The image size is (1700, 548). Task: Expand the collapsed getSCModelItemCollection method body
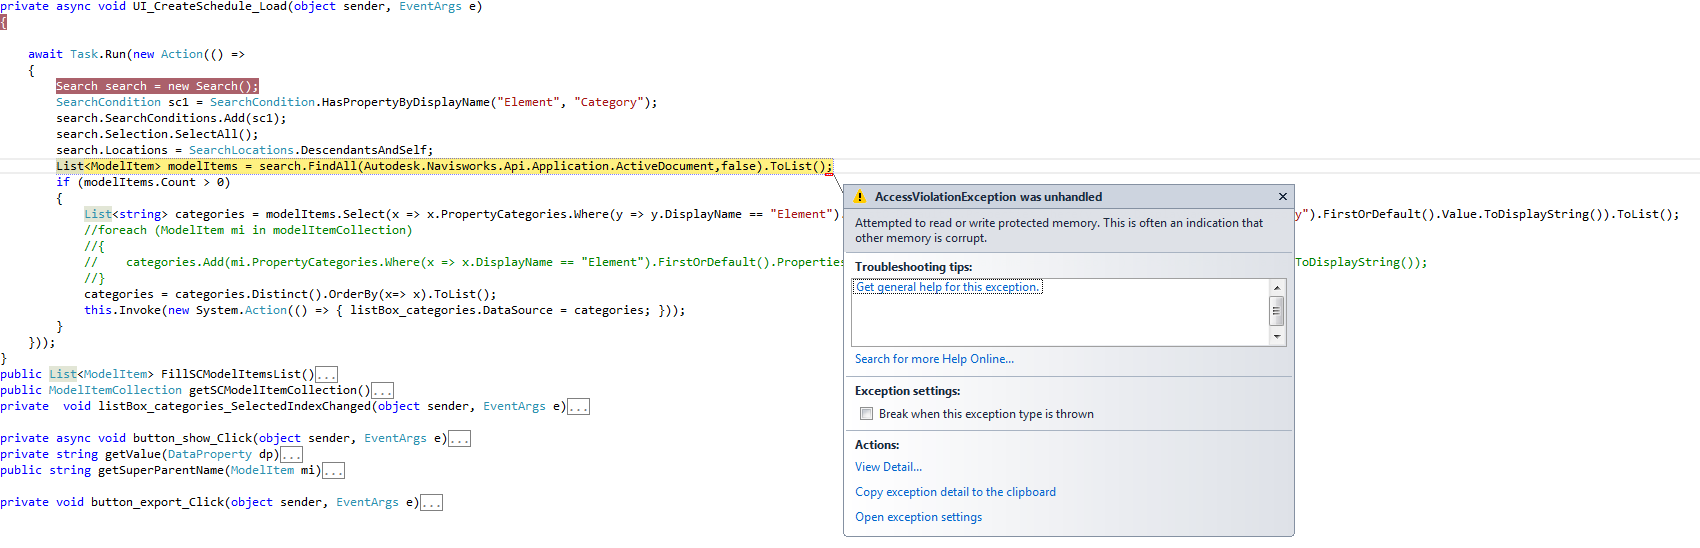point(382,391)
